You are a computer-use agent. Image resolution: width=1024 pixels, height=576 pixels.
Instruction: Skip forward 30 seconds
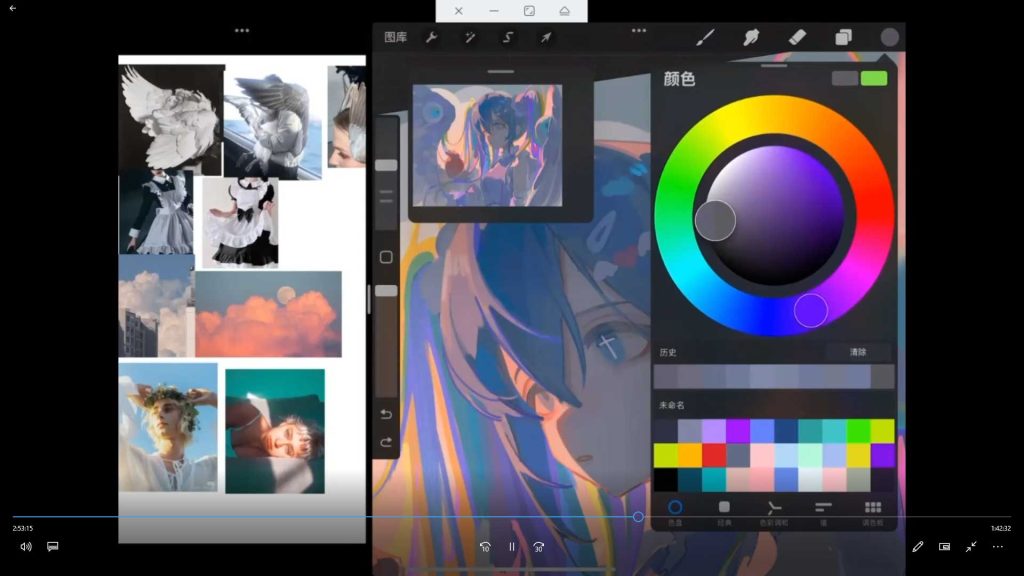539,547
